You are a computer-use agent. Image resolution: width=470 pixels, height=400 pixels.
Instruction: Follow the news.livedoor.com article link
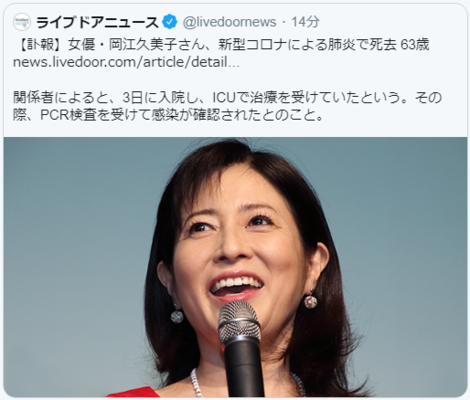pyautogui.click(x=126, y=62)
